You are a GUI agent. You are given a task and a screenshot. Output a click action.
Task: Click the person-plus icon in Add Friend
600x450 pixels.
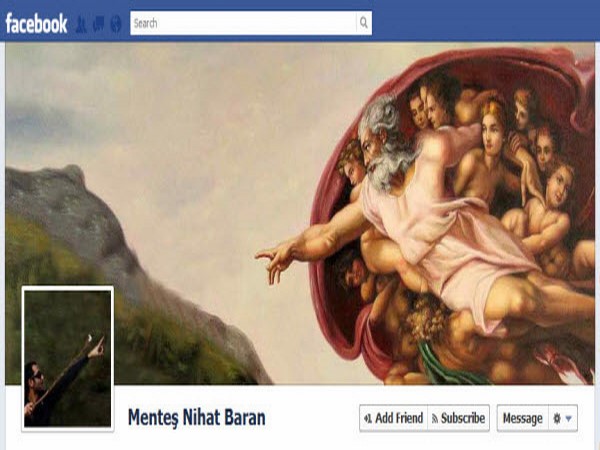click(x=368, y=419)
